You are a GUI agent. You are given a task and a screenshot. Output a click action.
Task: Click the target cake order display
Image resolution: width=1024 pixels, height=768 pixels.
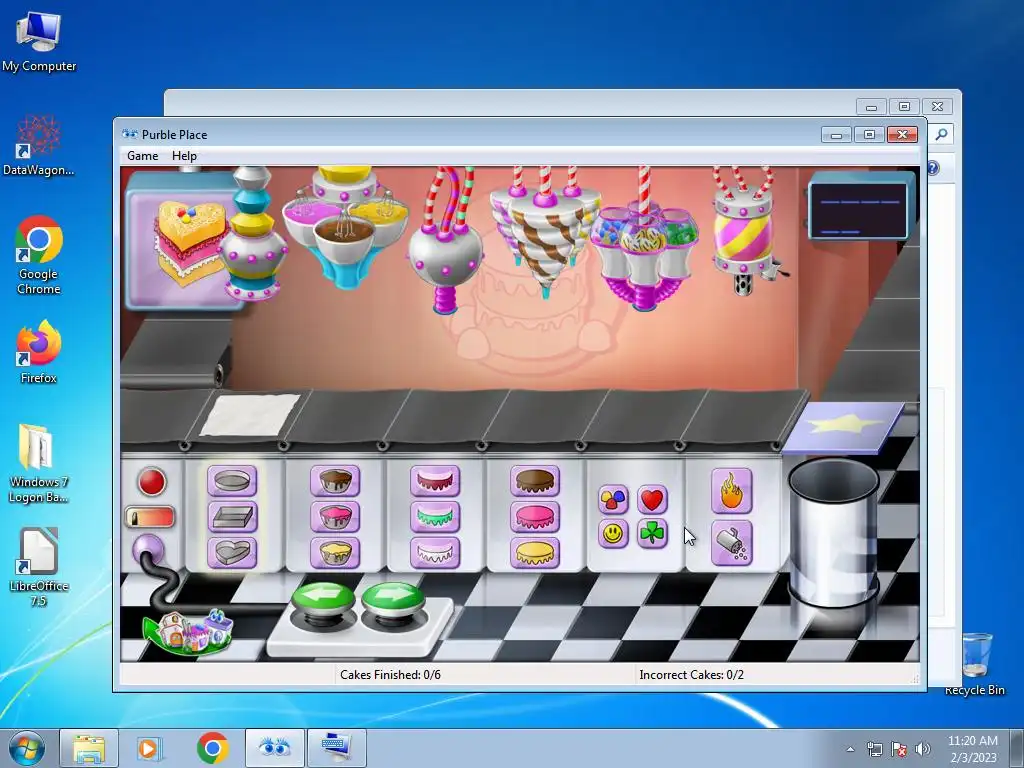pos(182,241)
